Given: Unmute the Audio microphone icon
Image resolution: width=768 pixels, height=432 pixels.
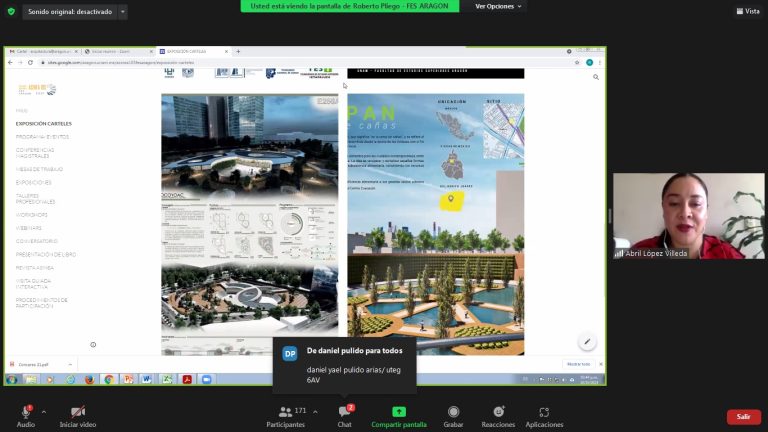Looking at the screenshot, I should [x=25, y=412].
